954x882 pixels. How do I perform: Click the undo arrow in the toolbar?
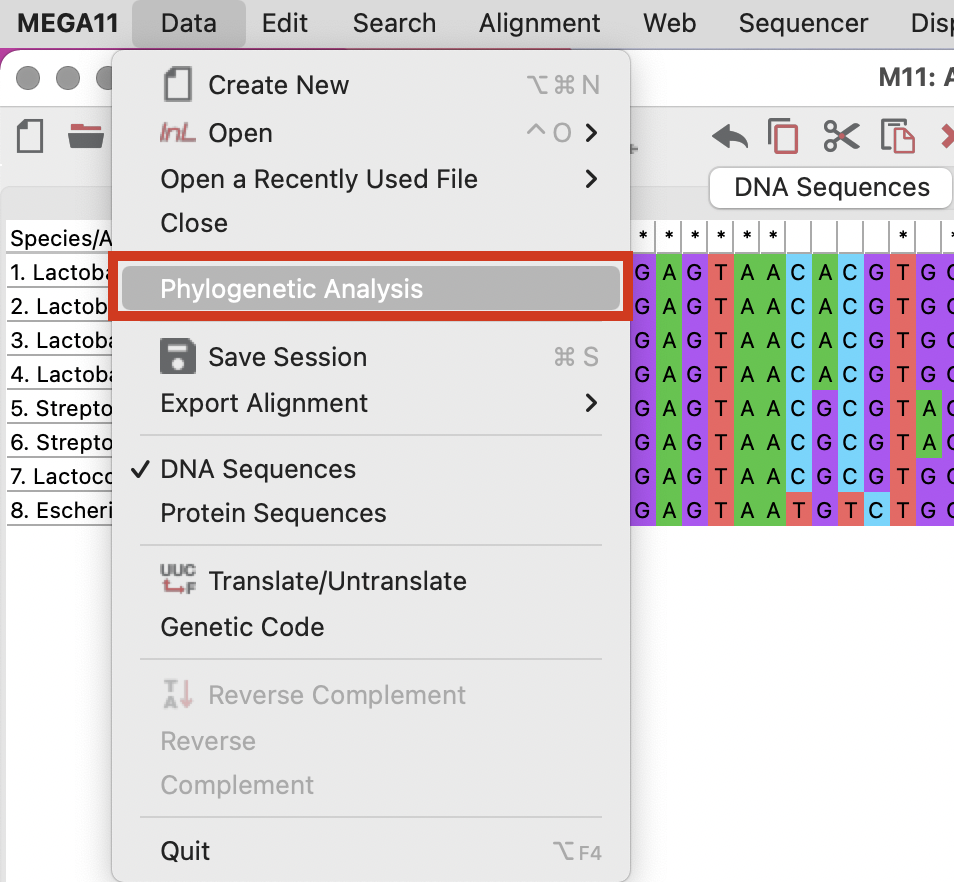click(730, 136)
